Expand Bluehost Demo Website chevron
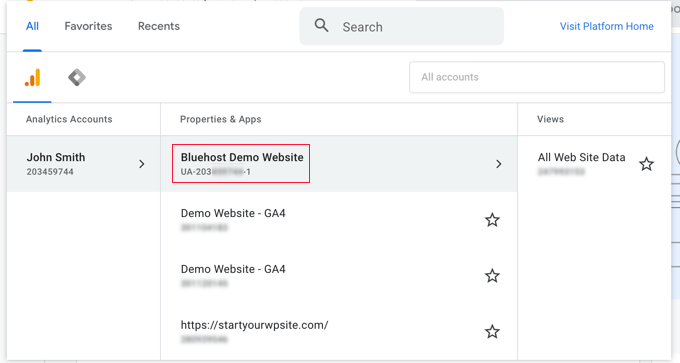The image size is (680, 363). [x=499, y=164]
